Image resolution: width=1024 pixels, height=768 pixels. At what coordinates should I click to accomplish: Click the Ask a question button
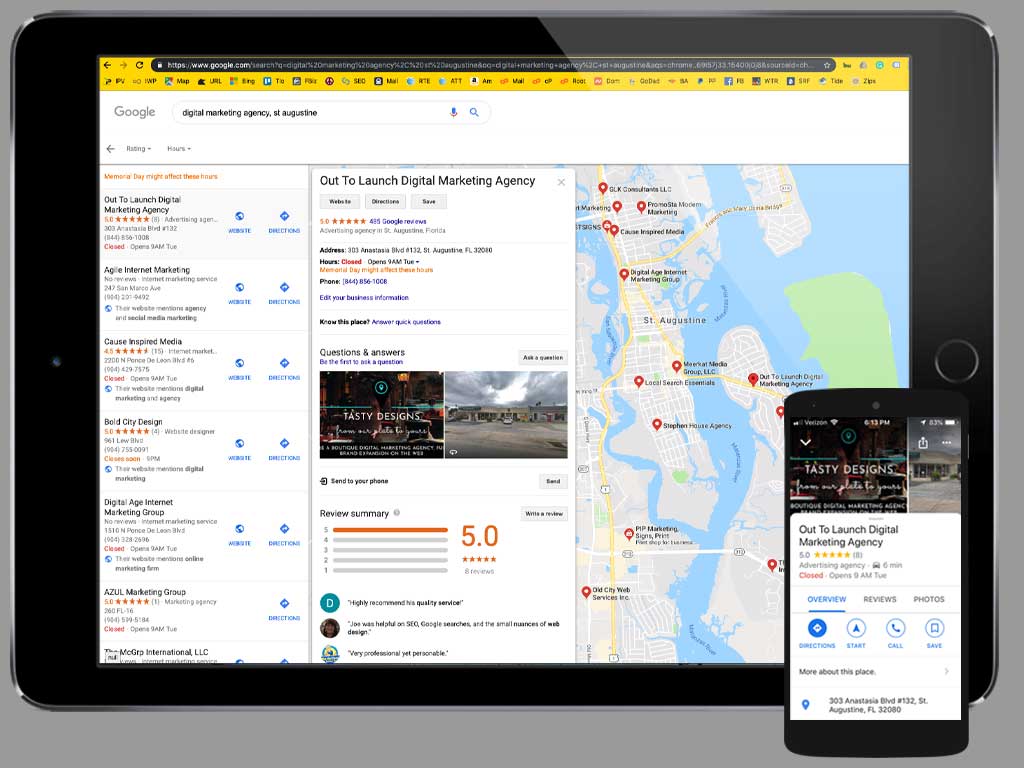point(543,357)
